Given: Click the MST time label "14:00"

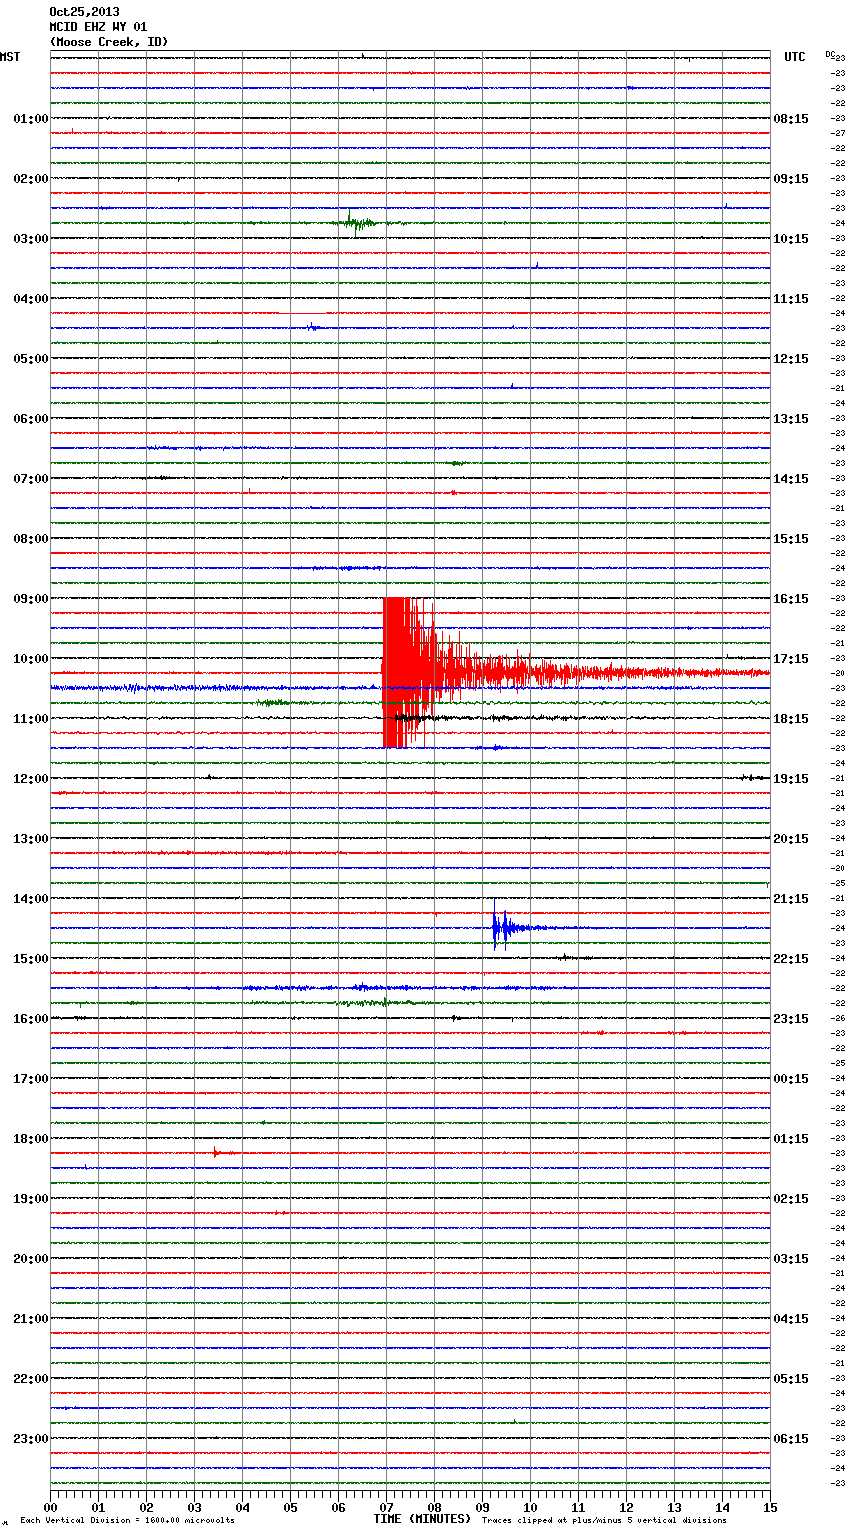Looking at the screenshot, I should pyautogui.click(x=31, y=899).
